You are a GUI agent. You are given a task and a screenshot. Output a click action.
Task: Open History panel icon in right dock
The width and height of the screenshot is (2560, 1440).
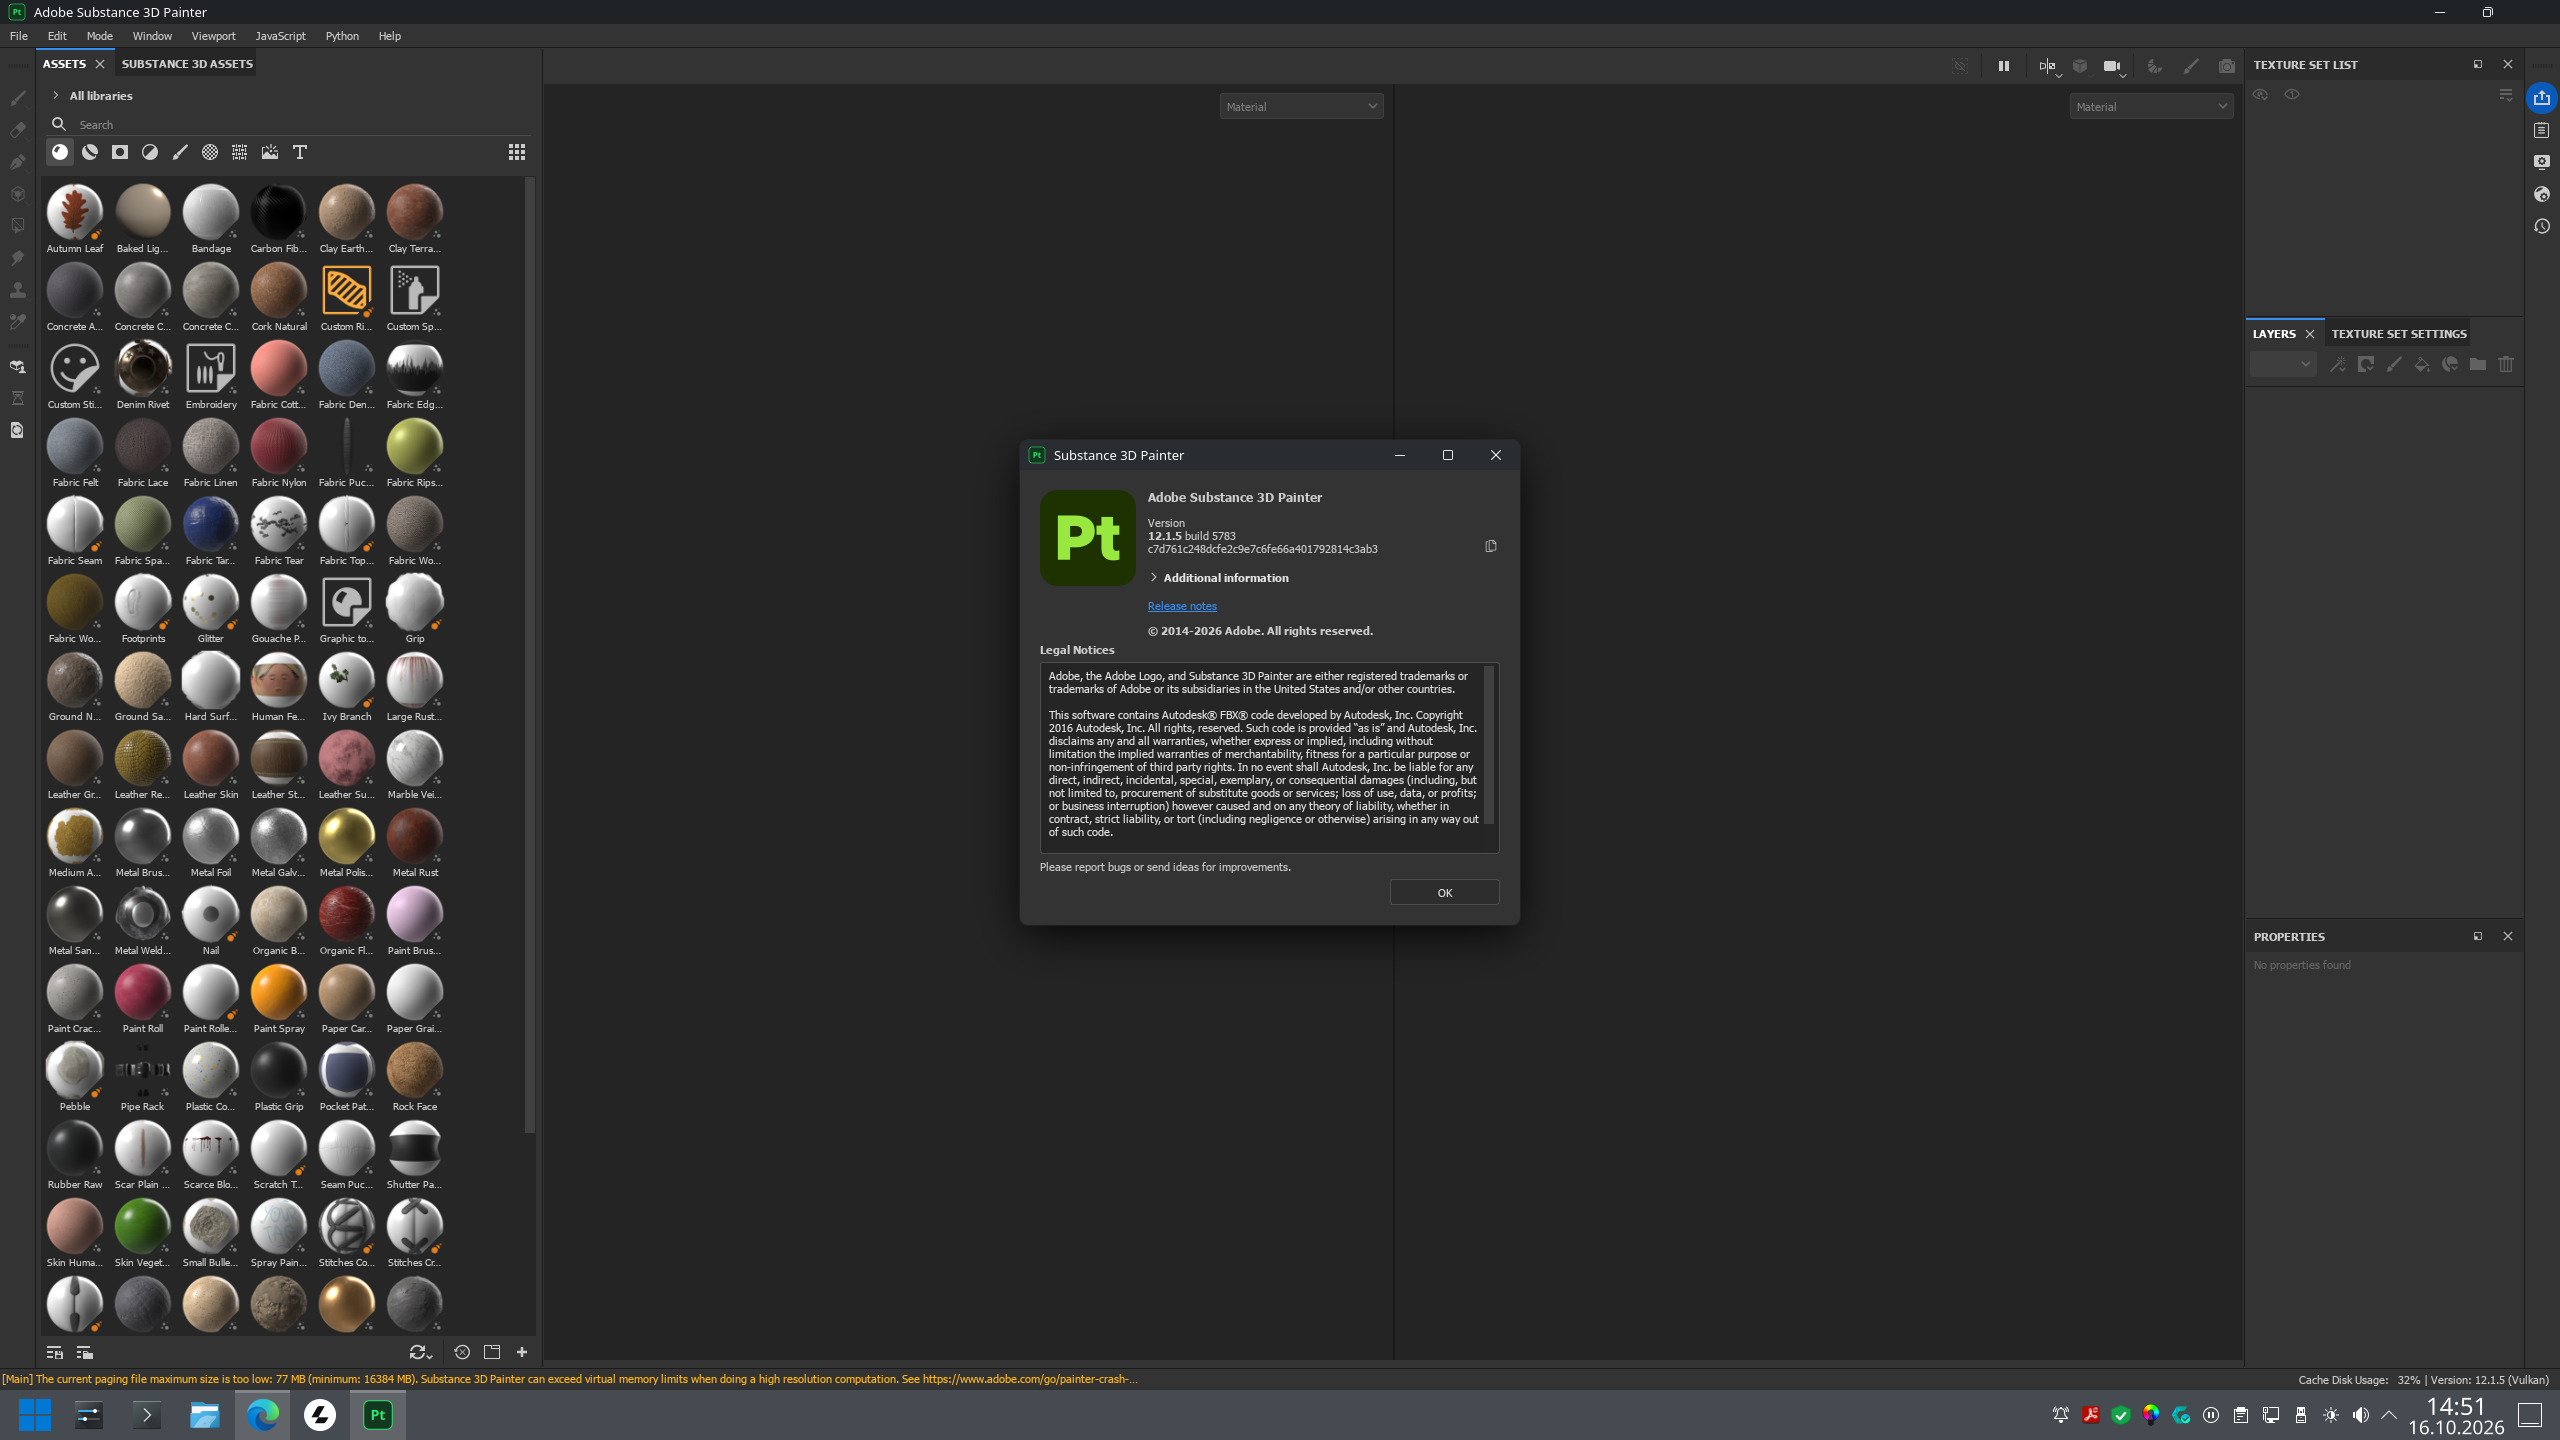click(2542, 226)
